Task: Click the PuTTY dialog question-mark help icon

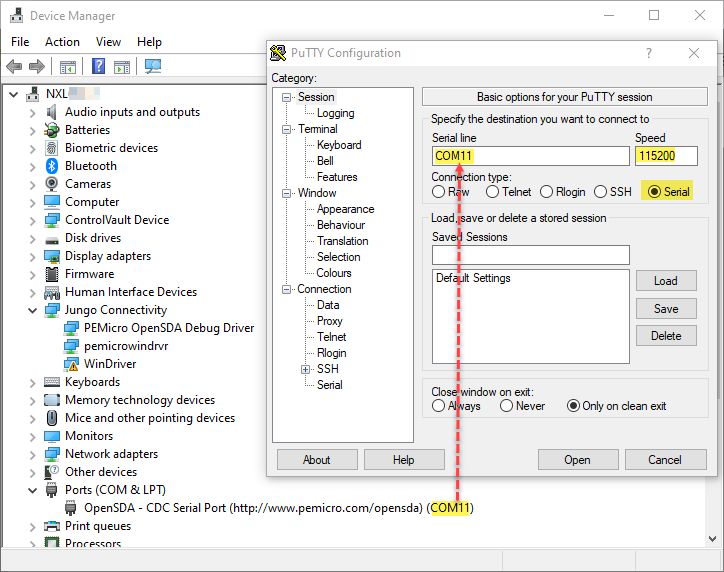Action: (649, 53)
